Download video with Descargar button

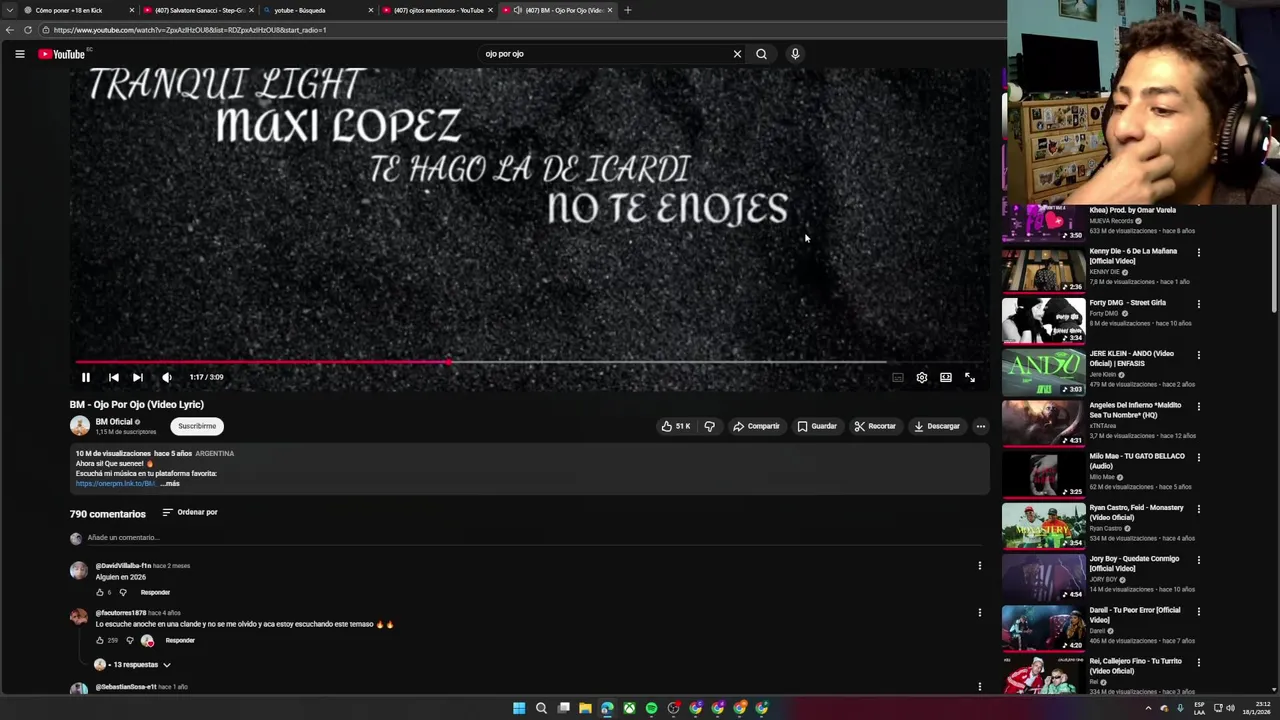(x=937, y=426)
